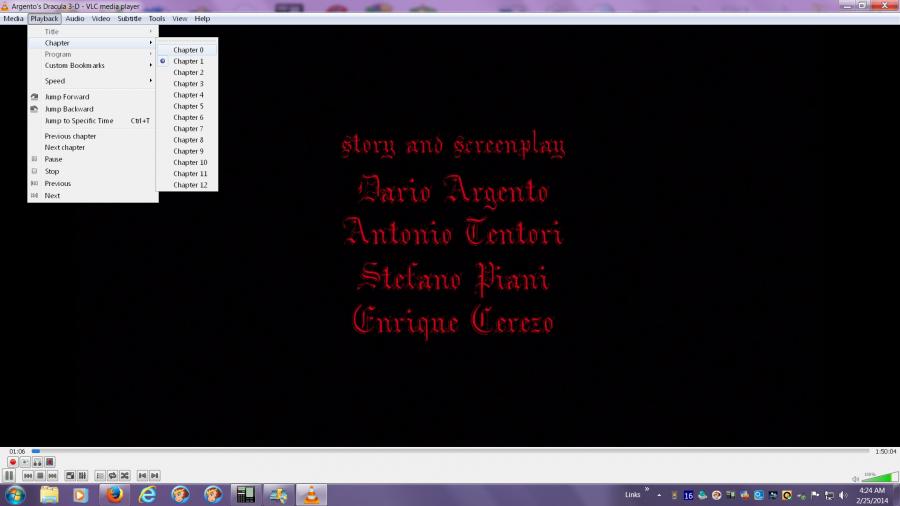Click Stop in the Playback menu

click(x=92, y=172)
